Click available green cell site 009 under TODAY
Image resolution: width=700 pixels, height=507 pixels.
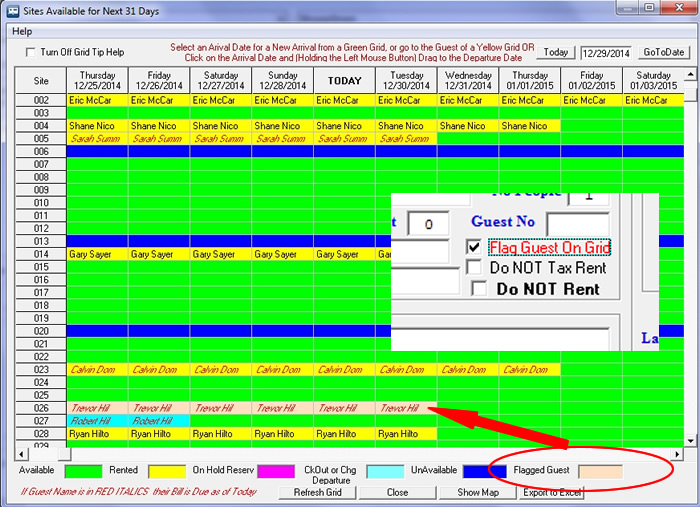[x=344, y=190]
